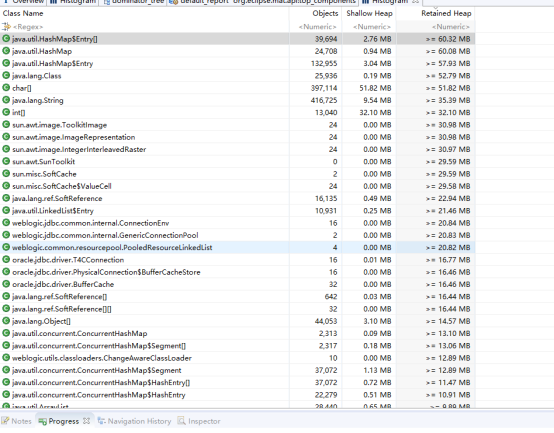Select the java.util.concurrent.ConcurrentHashMap$HashEntry row
Screen dimensions: 554x433
pos(237,395)
